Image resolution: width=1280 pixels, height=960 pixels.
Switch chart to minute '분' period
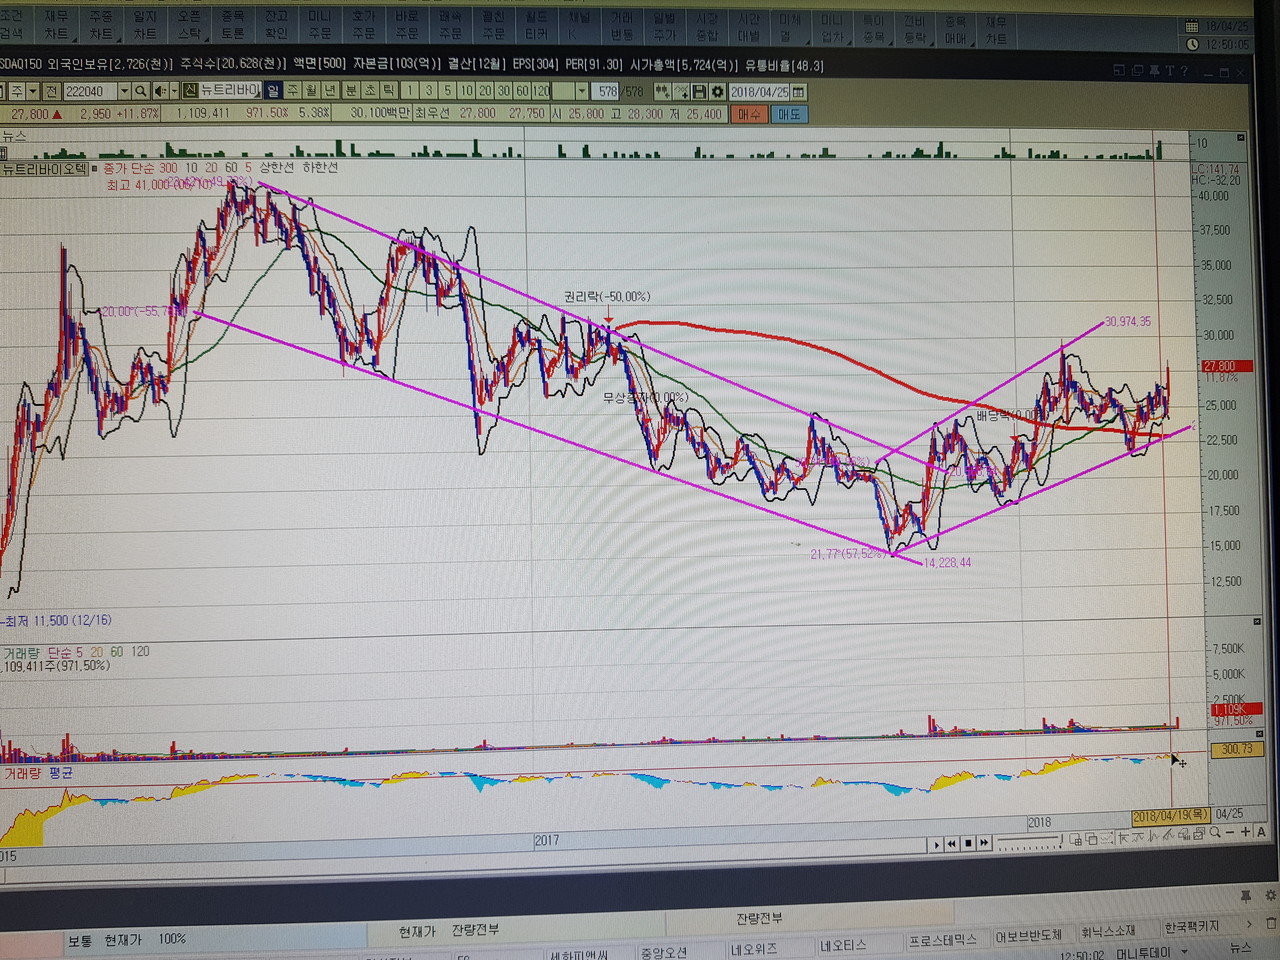coord(351,91)
